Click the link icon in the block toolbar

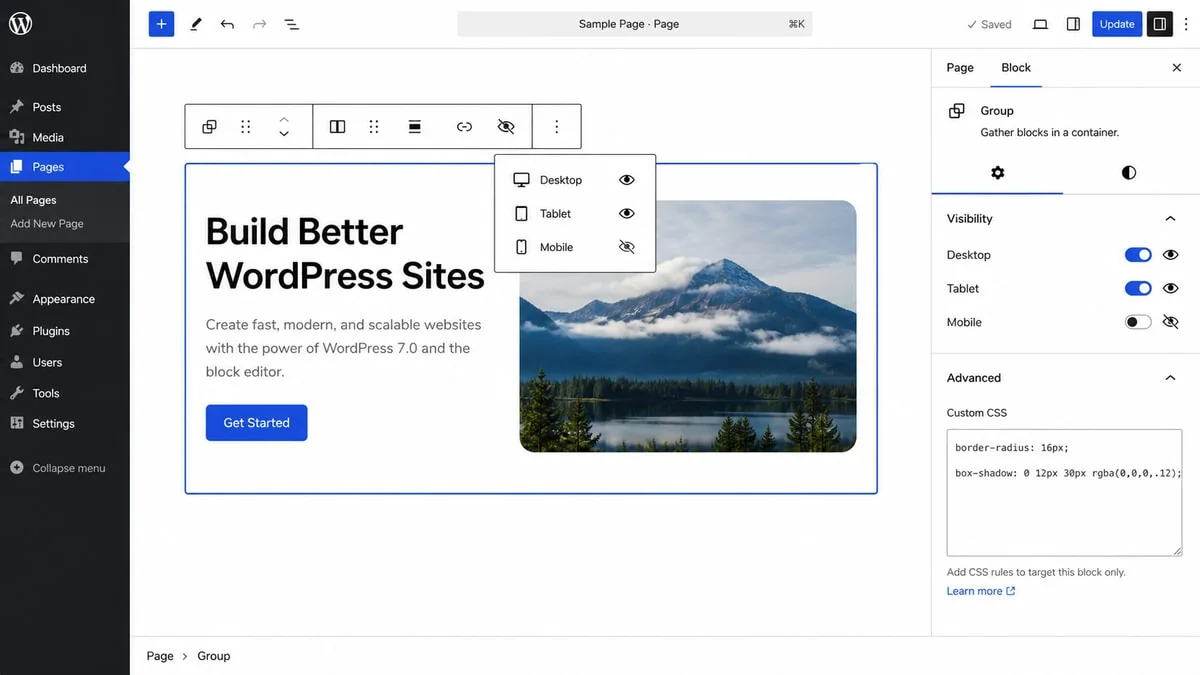(464, 127)
